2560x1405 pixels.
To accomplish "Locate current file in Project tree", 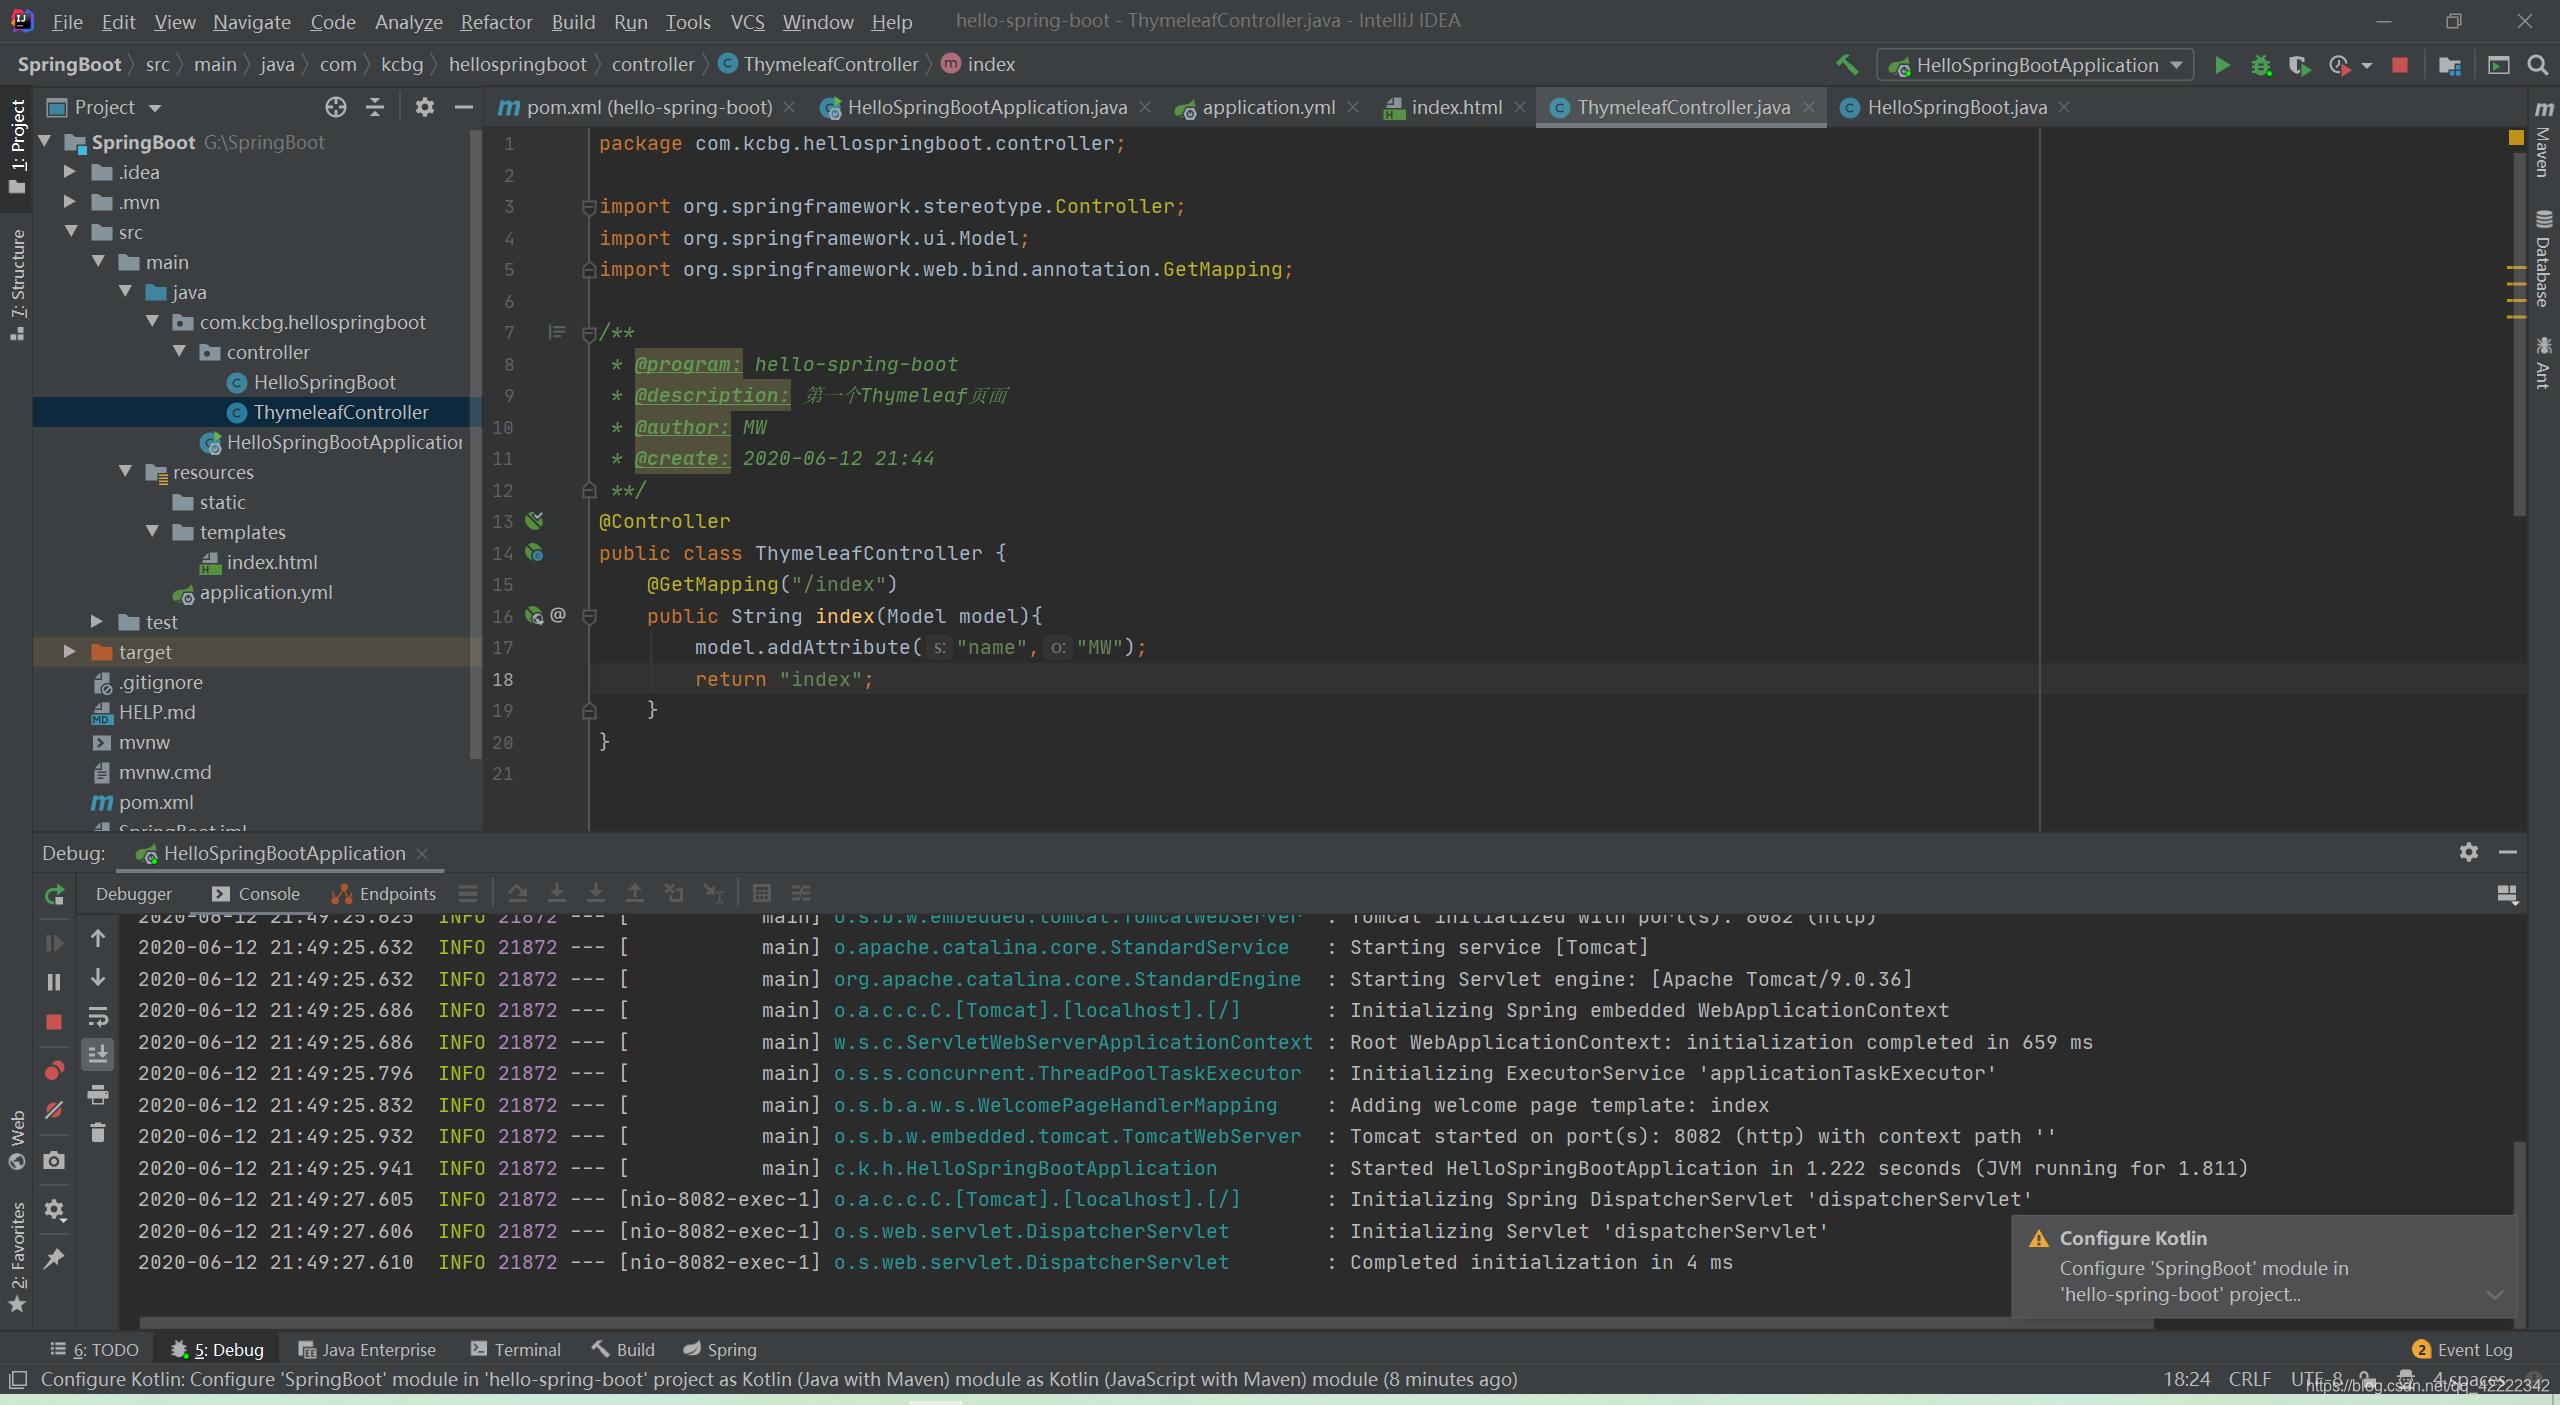I will pos(336,107).
